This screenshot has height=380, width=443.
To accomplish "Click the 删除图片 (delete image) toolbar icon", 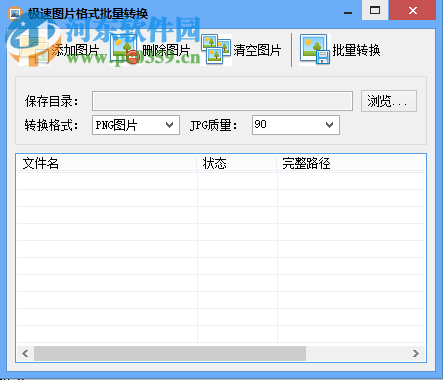I will pyautogui.click(x=125, y=50).
